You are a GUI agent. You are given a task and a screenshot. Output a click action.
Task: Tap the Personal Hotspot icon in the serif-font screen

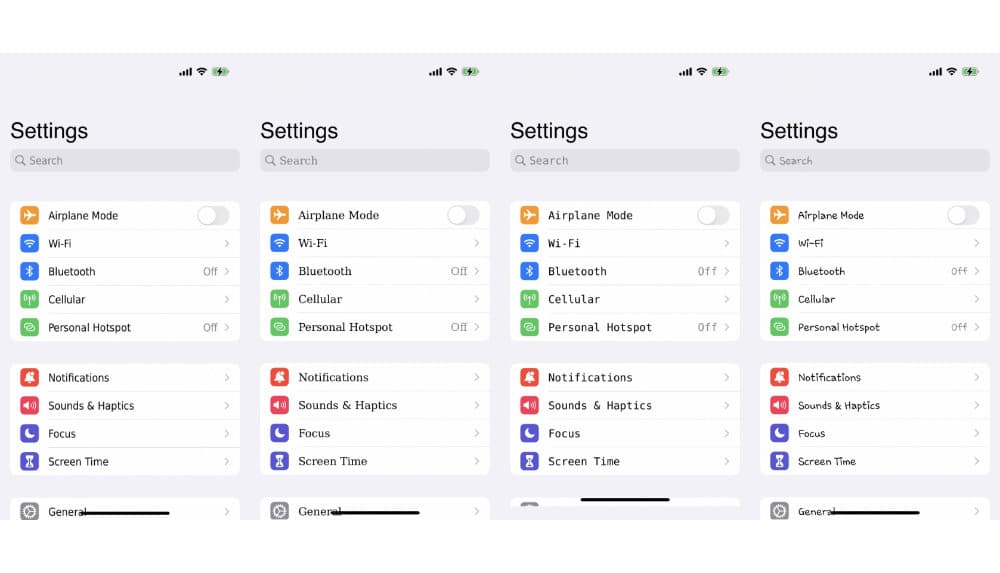279,327
